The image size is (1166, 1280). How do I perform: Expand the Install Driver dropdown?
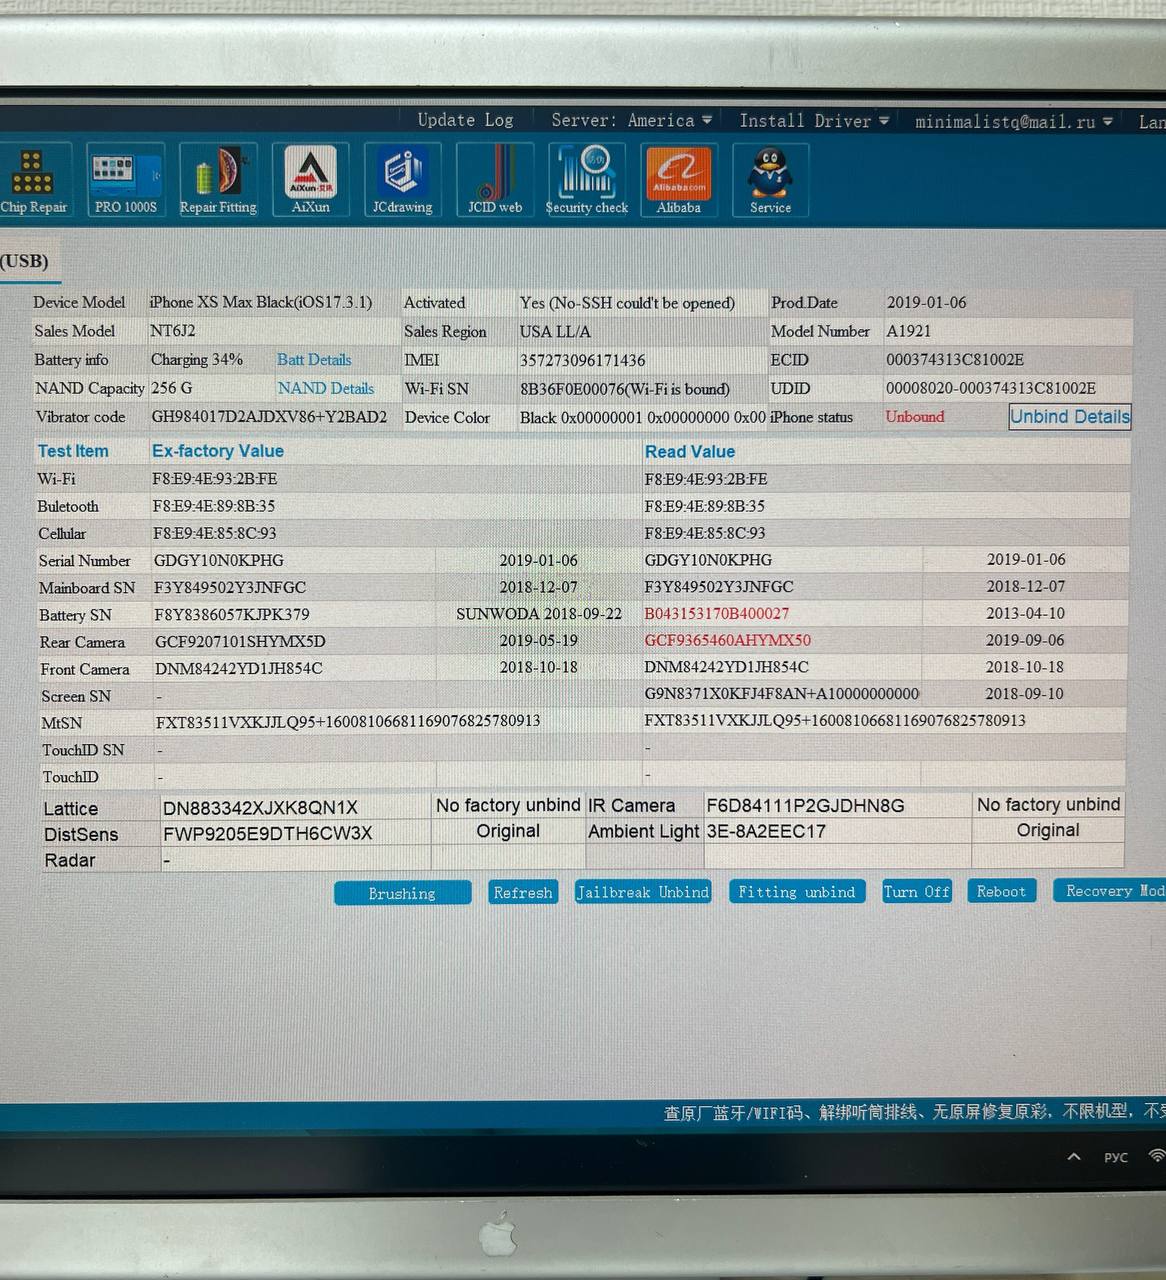click(814, 121)
